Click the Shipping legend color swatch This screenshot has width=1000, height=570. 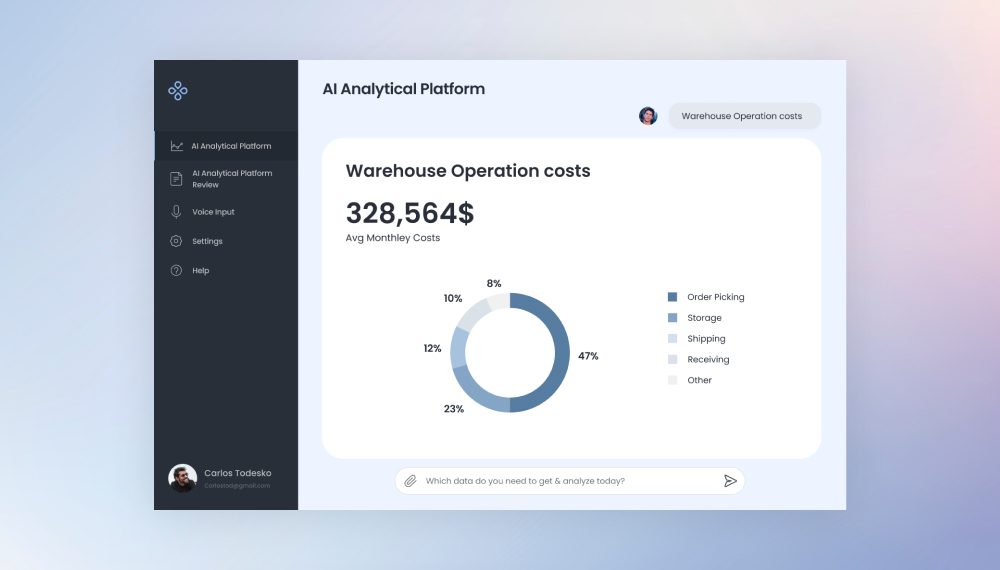pyautogui.click(x=672, y=339)
